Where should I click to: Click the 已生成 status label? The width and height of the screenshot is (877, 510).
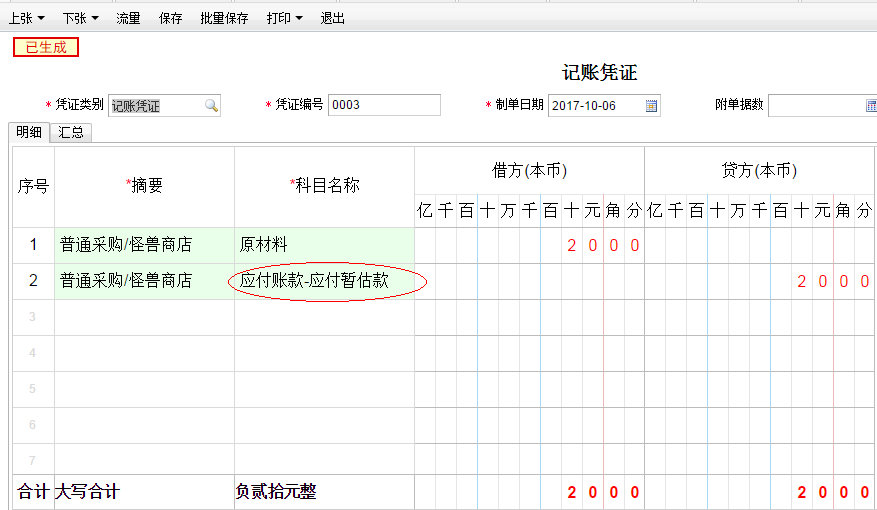pos(46,47)
